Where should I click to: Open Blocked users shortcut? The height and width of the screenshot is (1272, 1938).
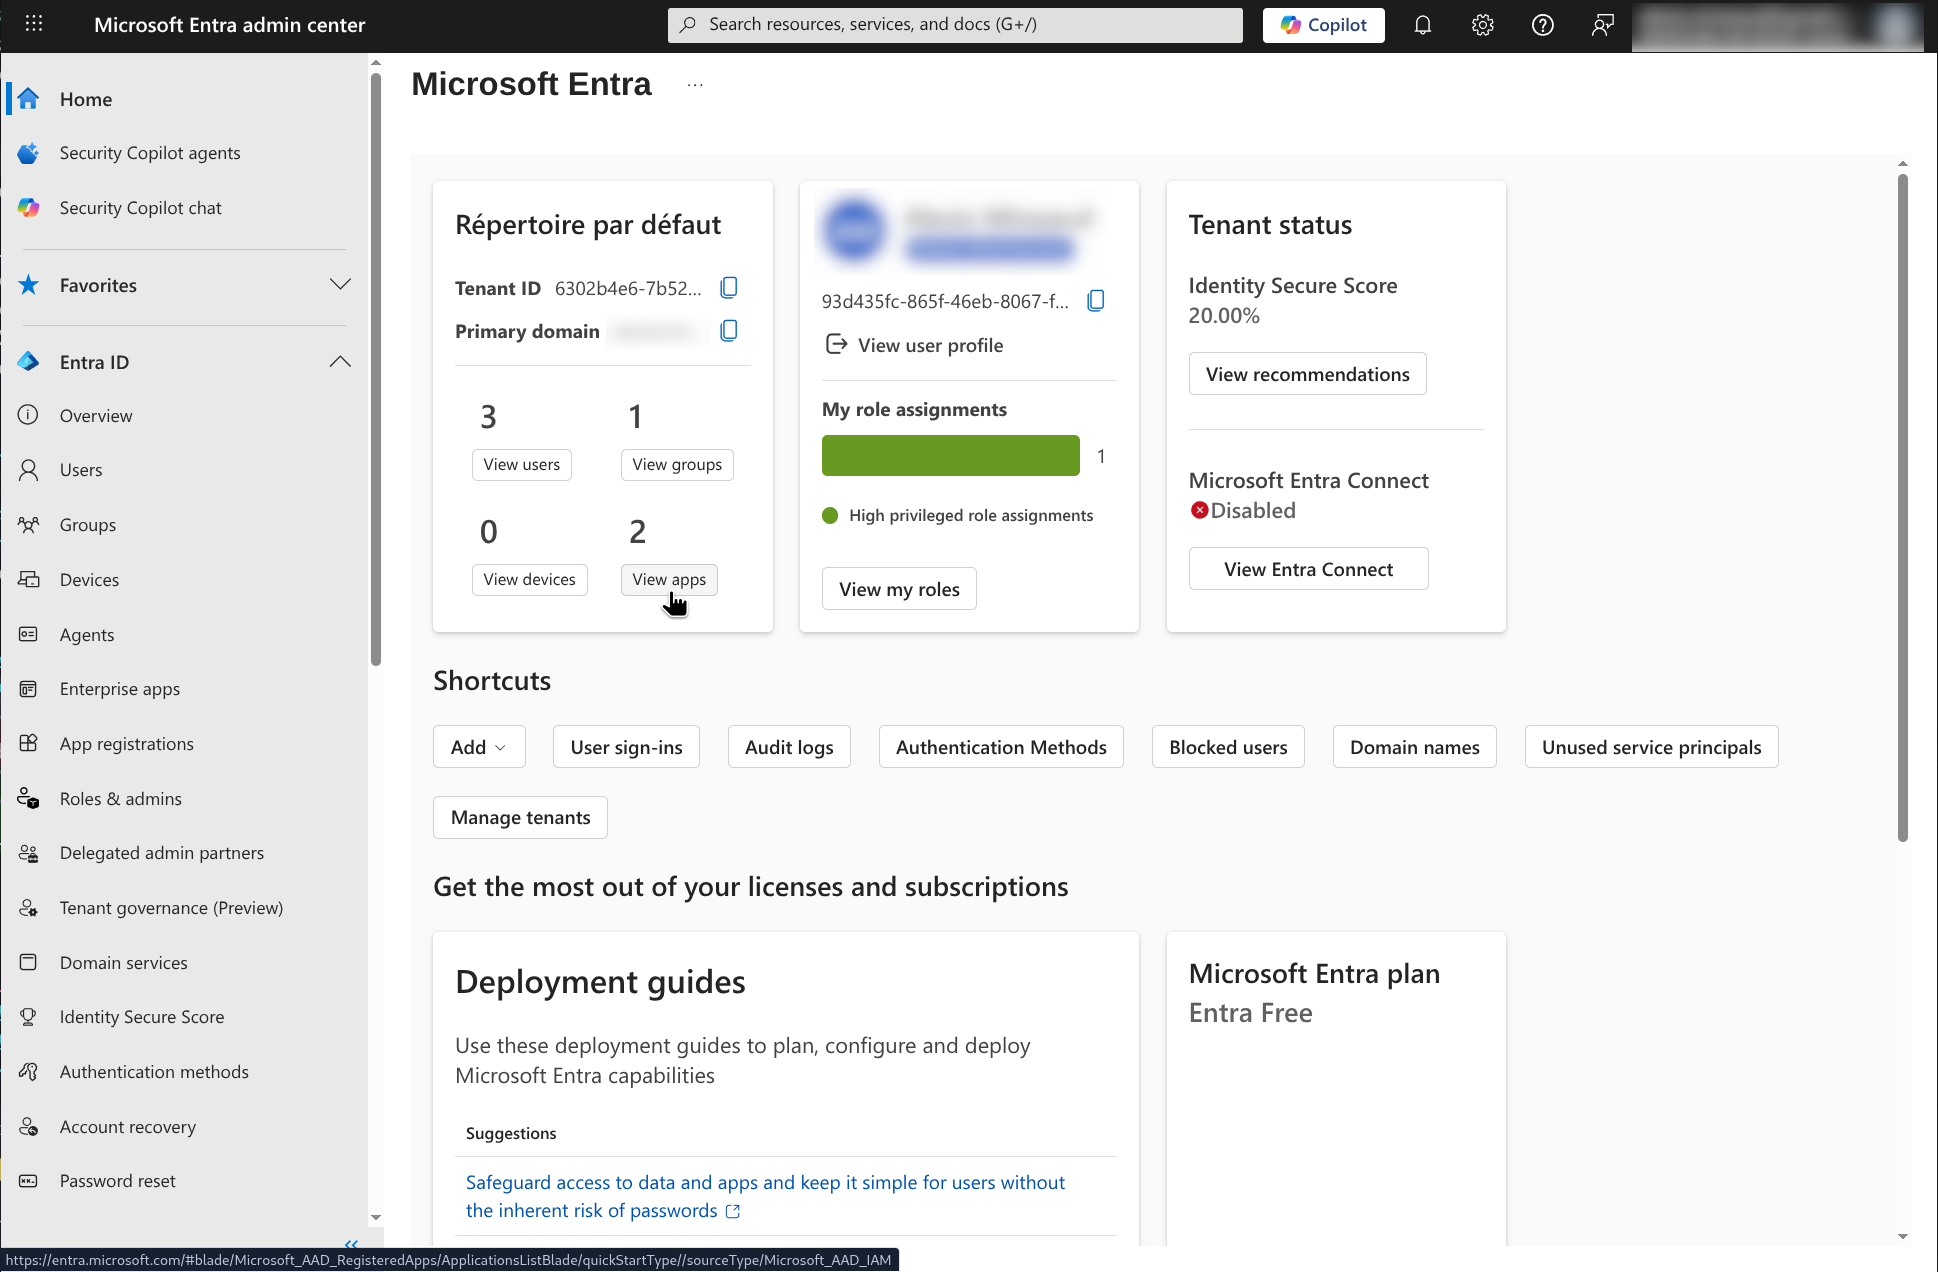[1228, 747]
